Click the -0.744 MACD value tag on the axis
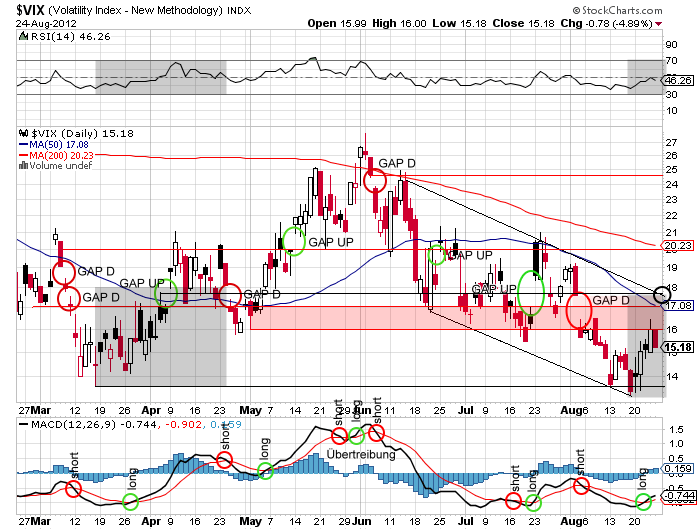Viewport: 700px width, 530px height. [679, 496]
